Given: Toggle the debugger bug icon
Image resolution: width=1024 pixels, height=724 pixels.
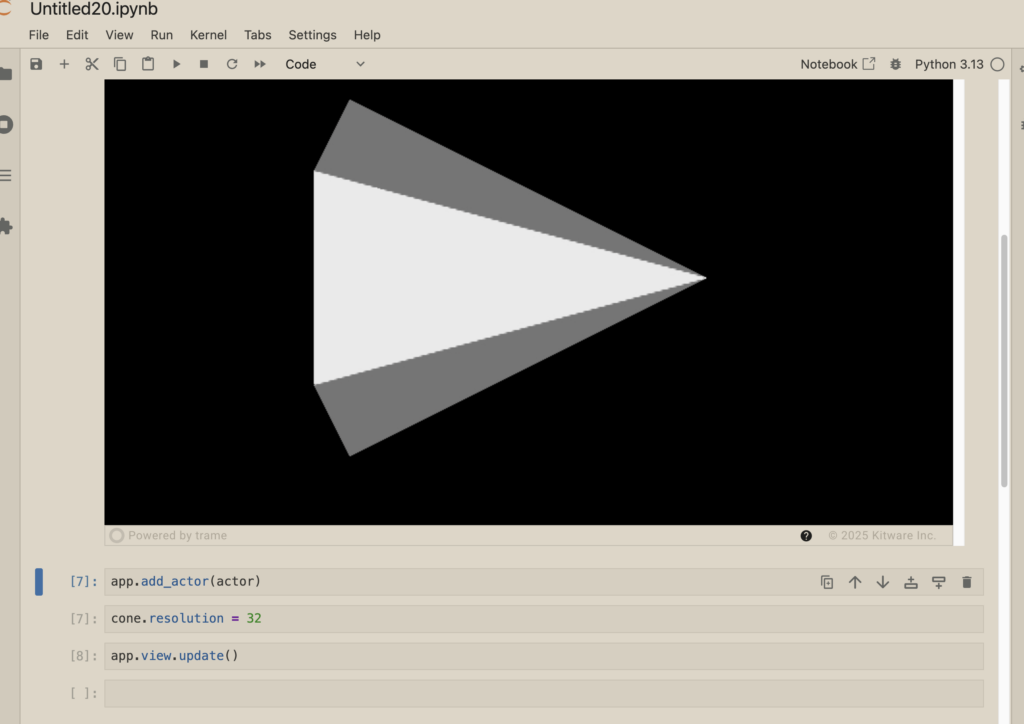Looking at the screenshot, I should 896,64.
